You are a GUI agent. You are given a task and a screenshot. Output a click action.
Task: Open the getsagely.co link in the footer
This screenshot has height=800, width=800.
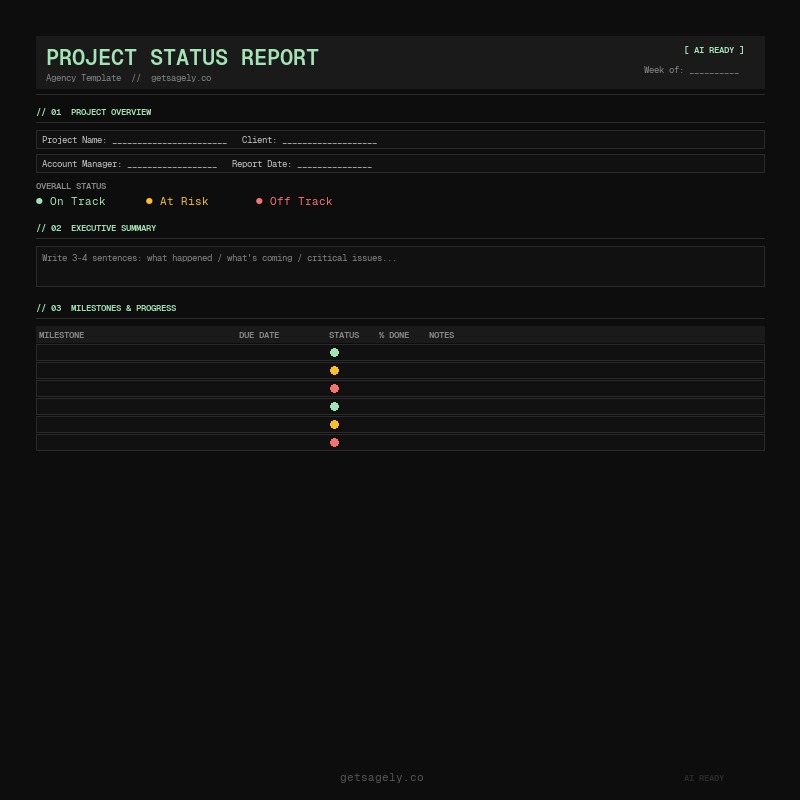click(x=381, y=777)
